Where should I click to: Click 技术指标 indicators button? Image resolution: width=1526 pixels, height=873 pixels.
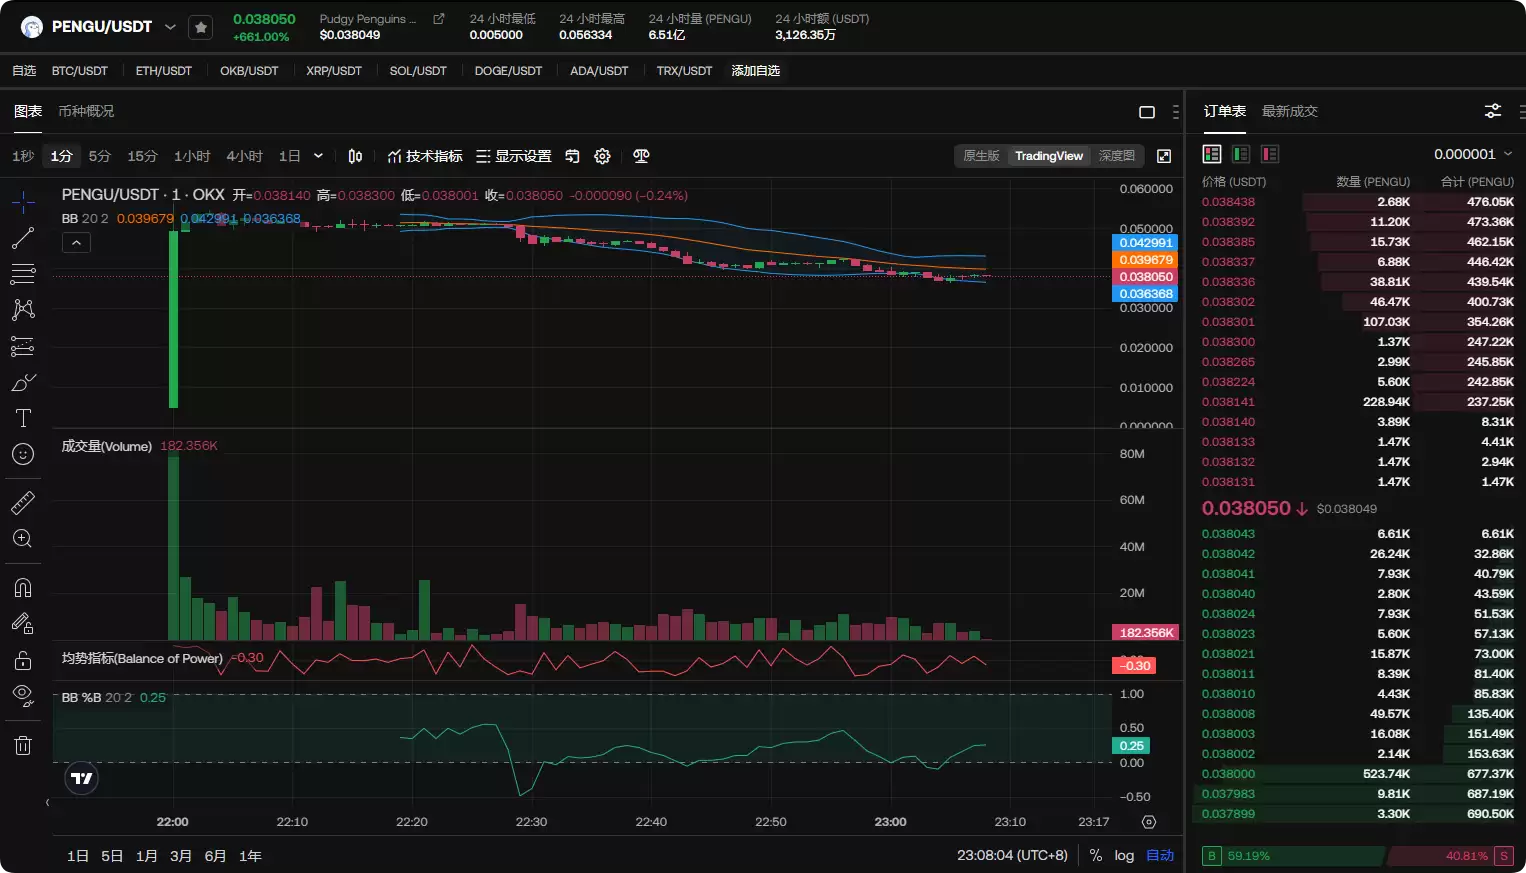pos(425,156)
